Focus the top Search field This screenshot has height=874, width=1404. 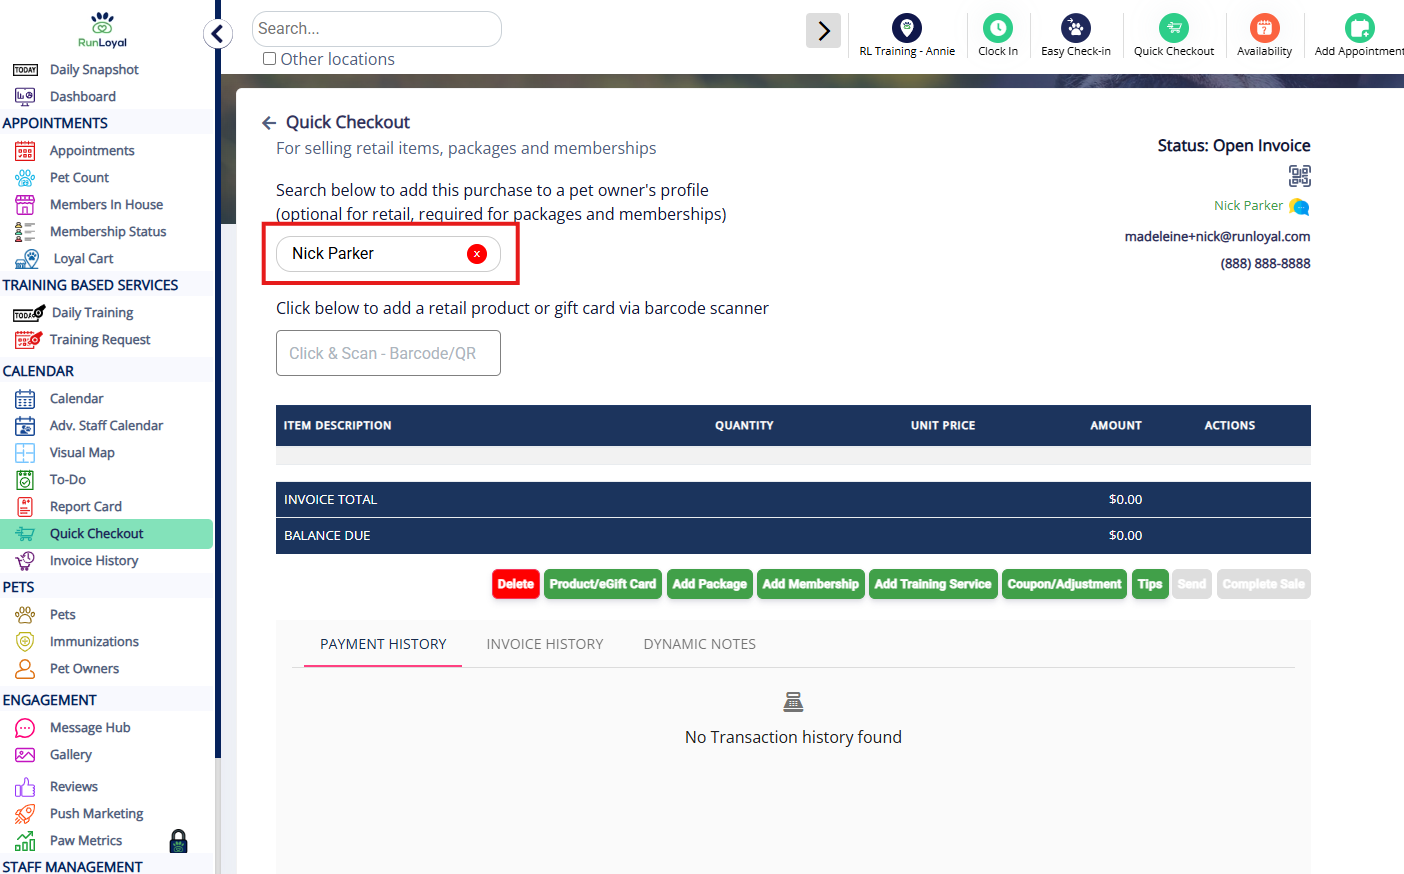tap(377, 29)
